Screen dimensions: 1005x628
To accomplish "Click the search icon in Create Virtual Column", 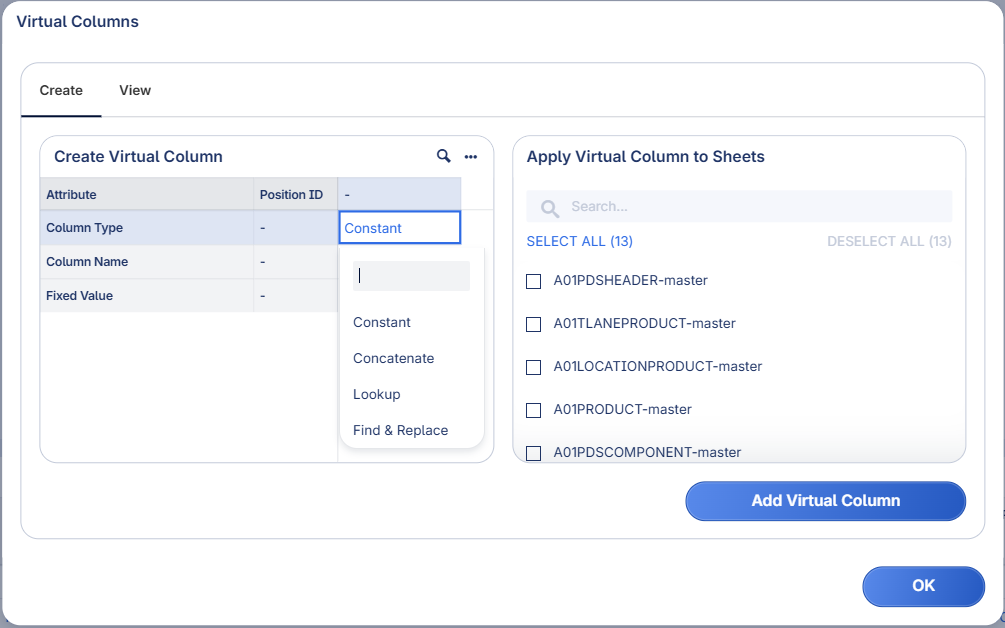I will pyautogui.click(x=444, y=156).
